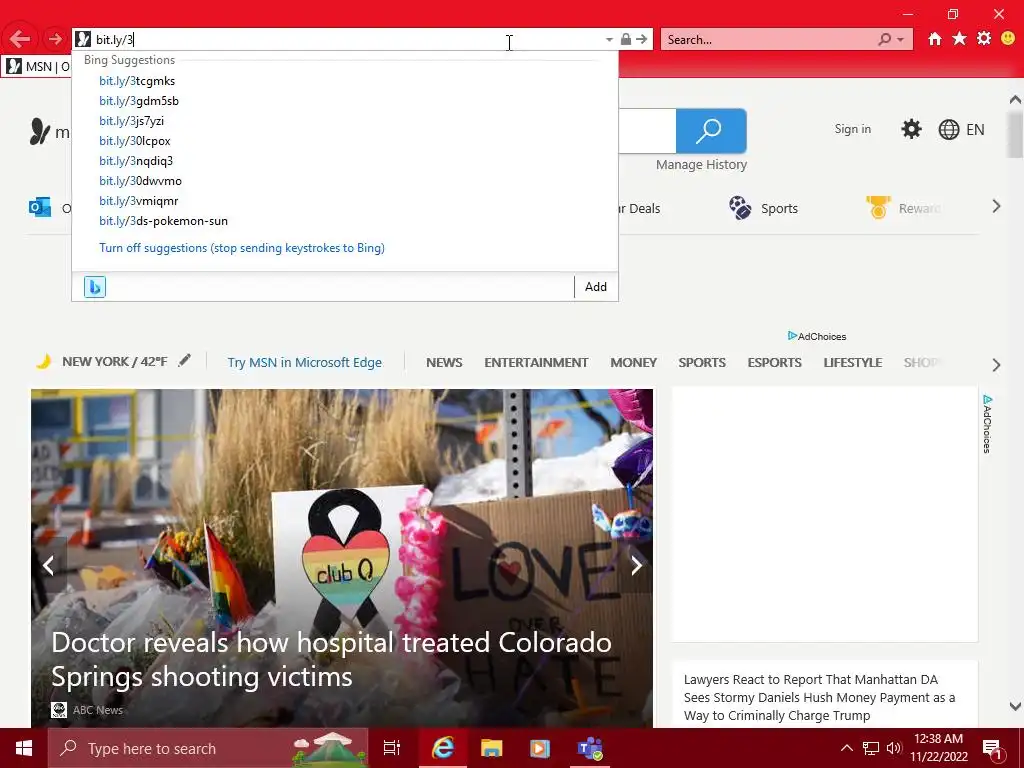Open the Manhattan DA Stormy Daniels article

[x=820, y=697]
